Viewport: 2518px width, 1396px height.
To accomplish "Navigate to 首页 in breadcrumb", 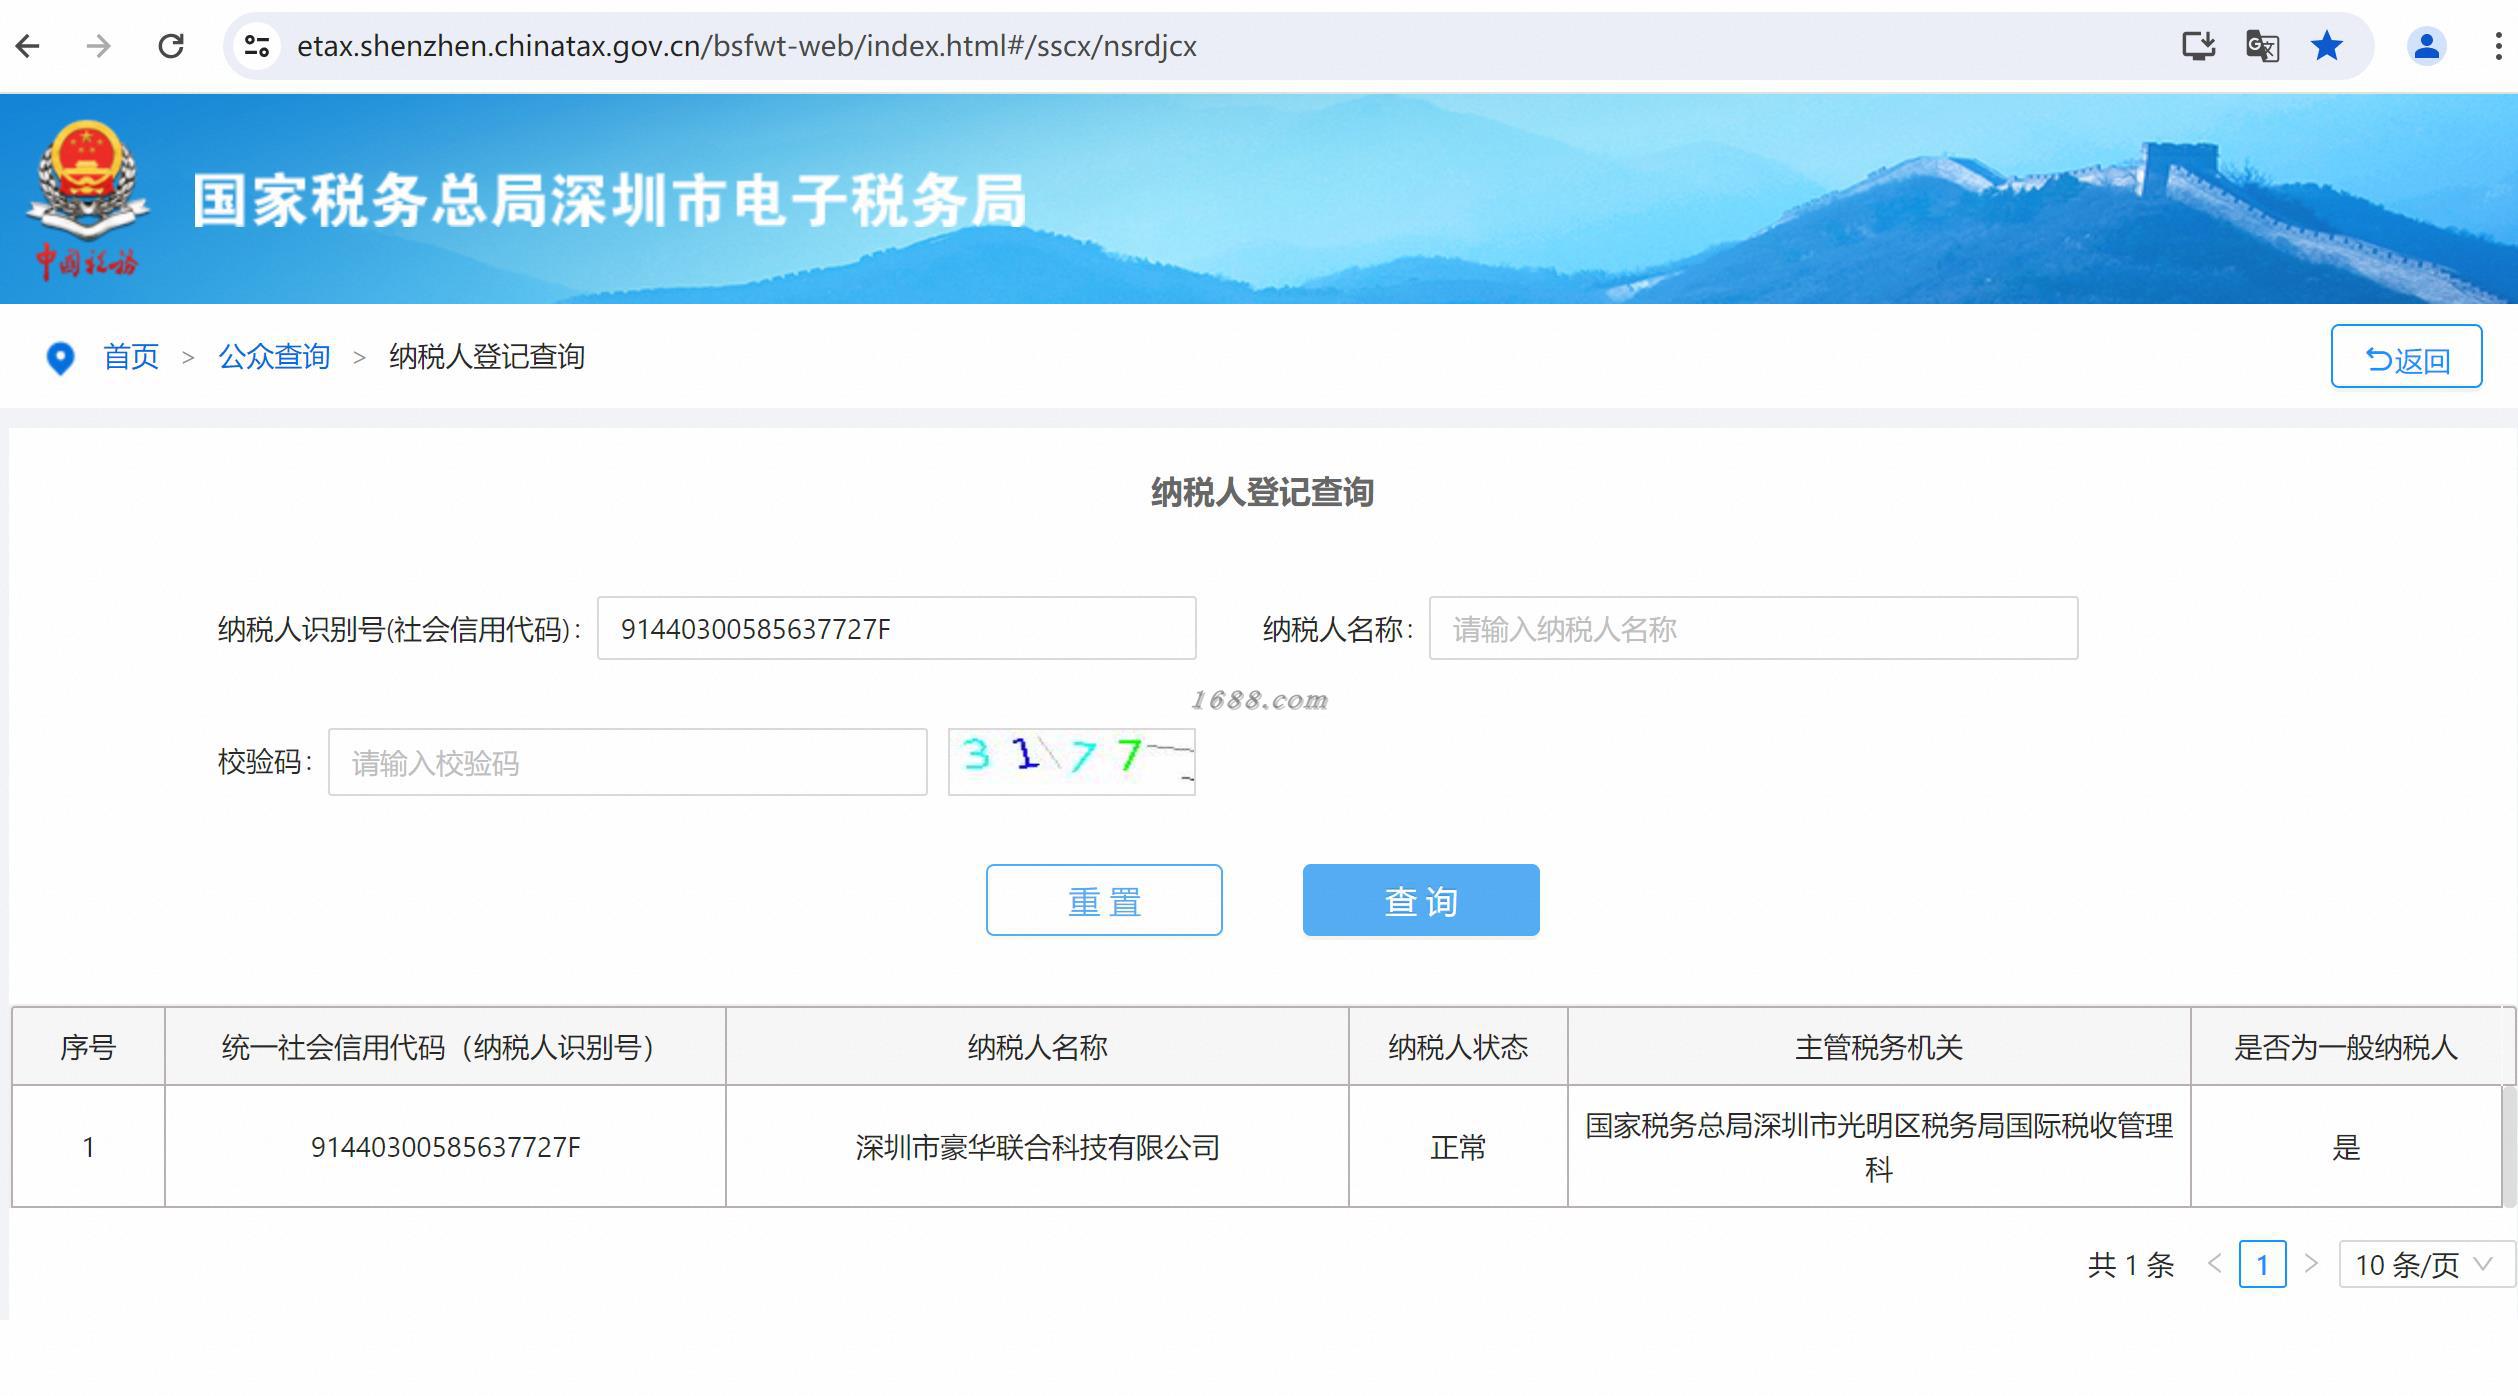I will pos(131,357).
